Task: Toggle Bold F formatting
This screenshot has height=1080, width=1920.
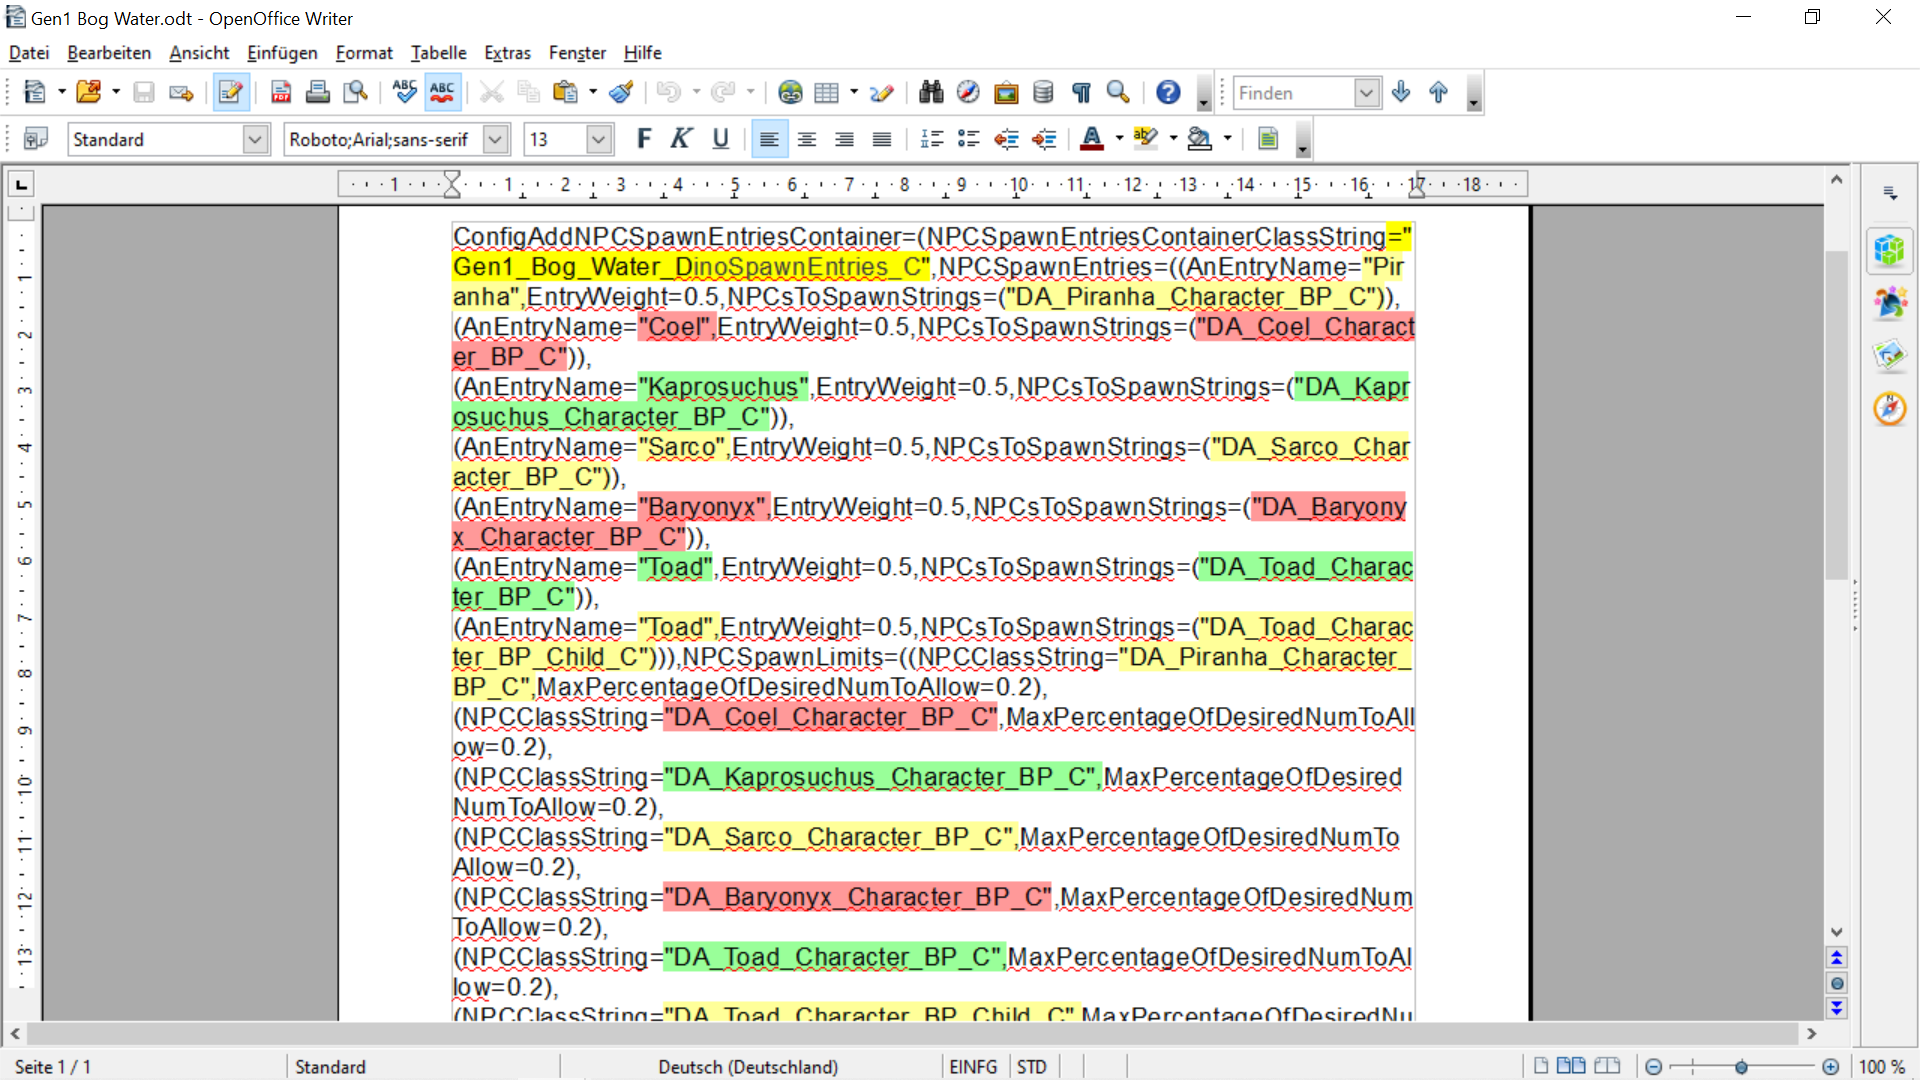Action: (643, 139)
